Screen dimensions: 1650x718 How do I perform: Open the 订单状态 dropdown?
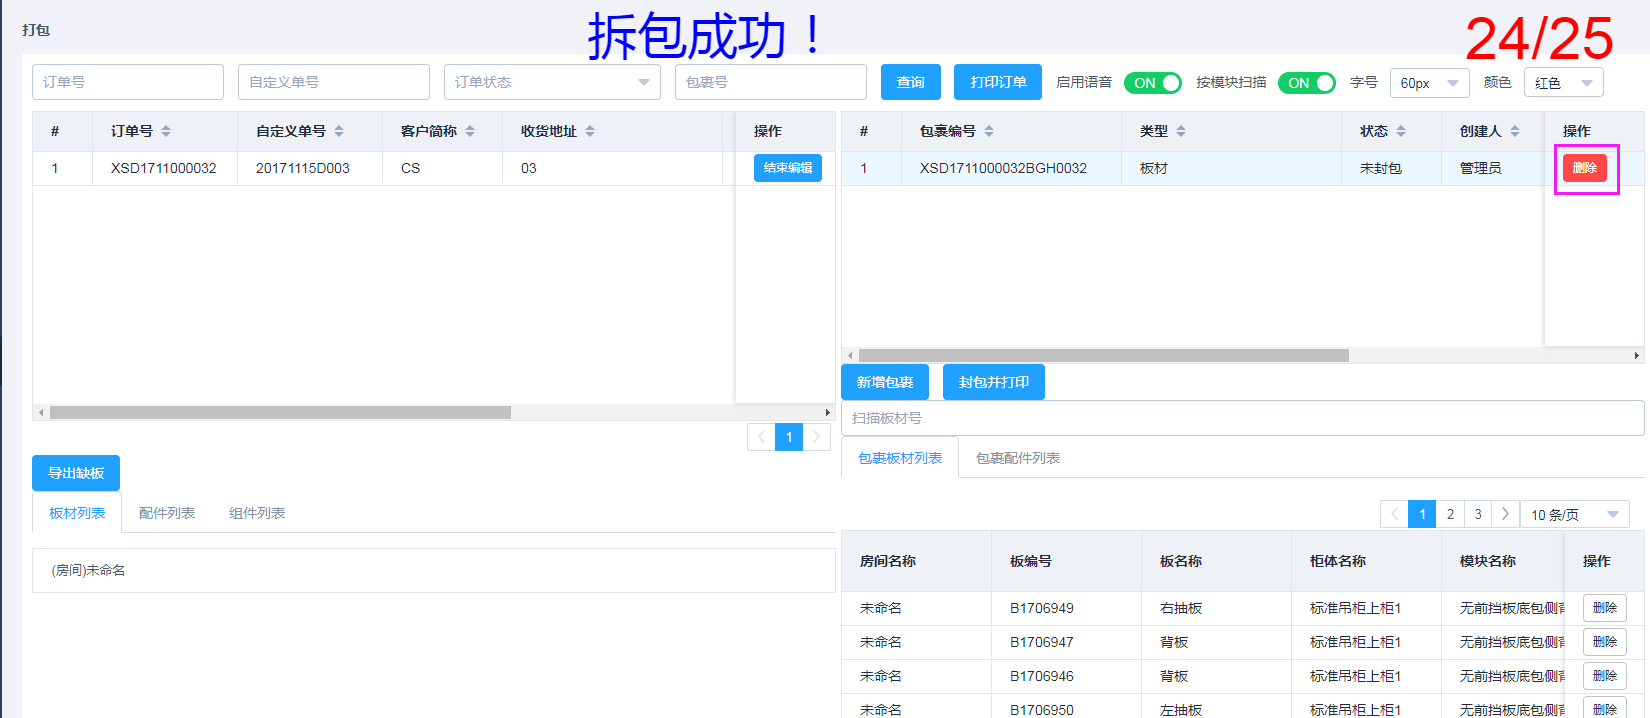[x=552, y=82]
